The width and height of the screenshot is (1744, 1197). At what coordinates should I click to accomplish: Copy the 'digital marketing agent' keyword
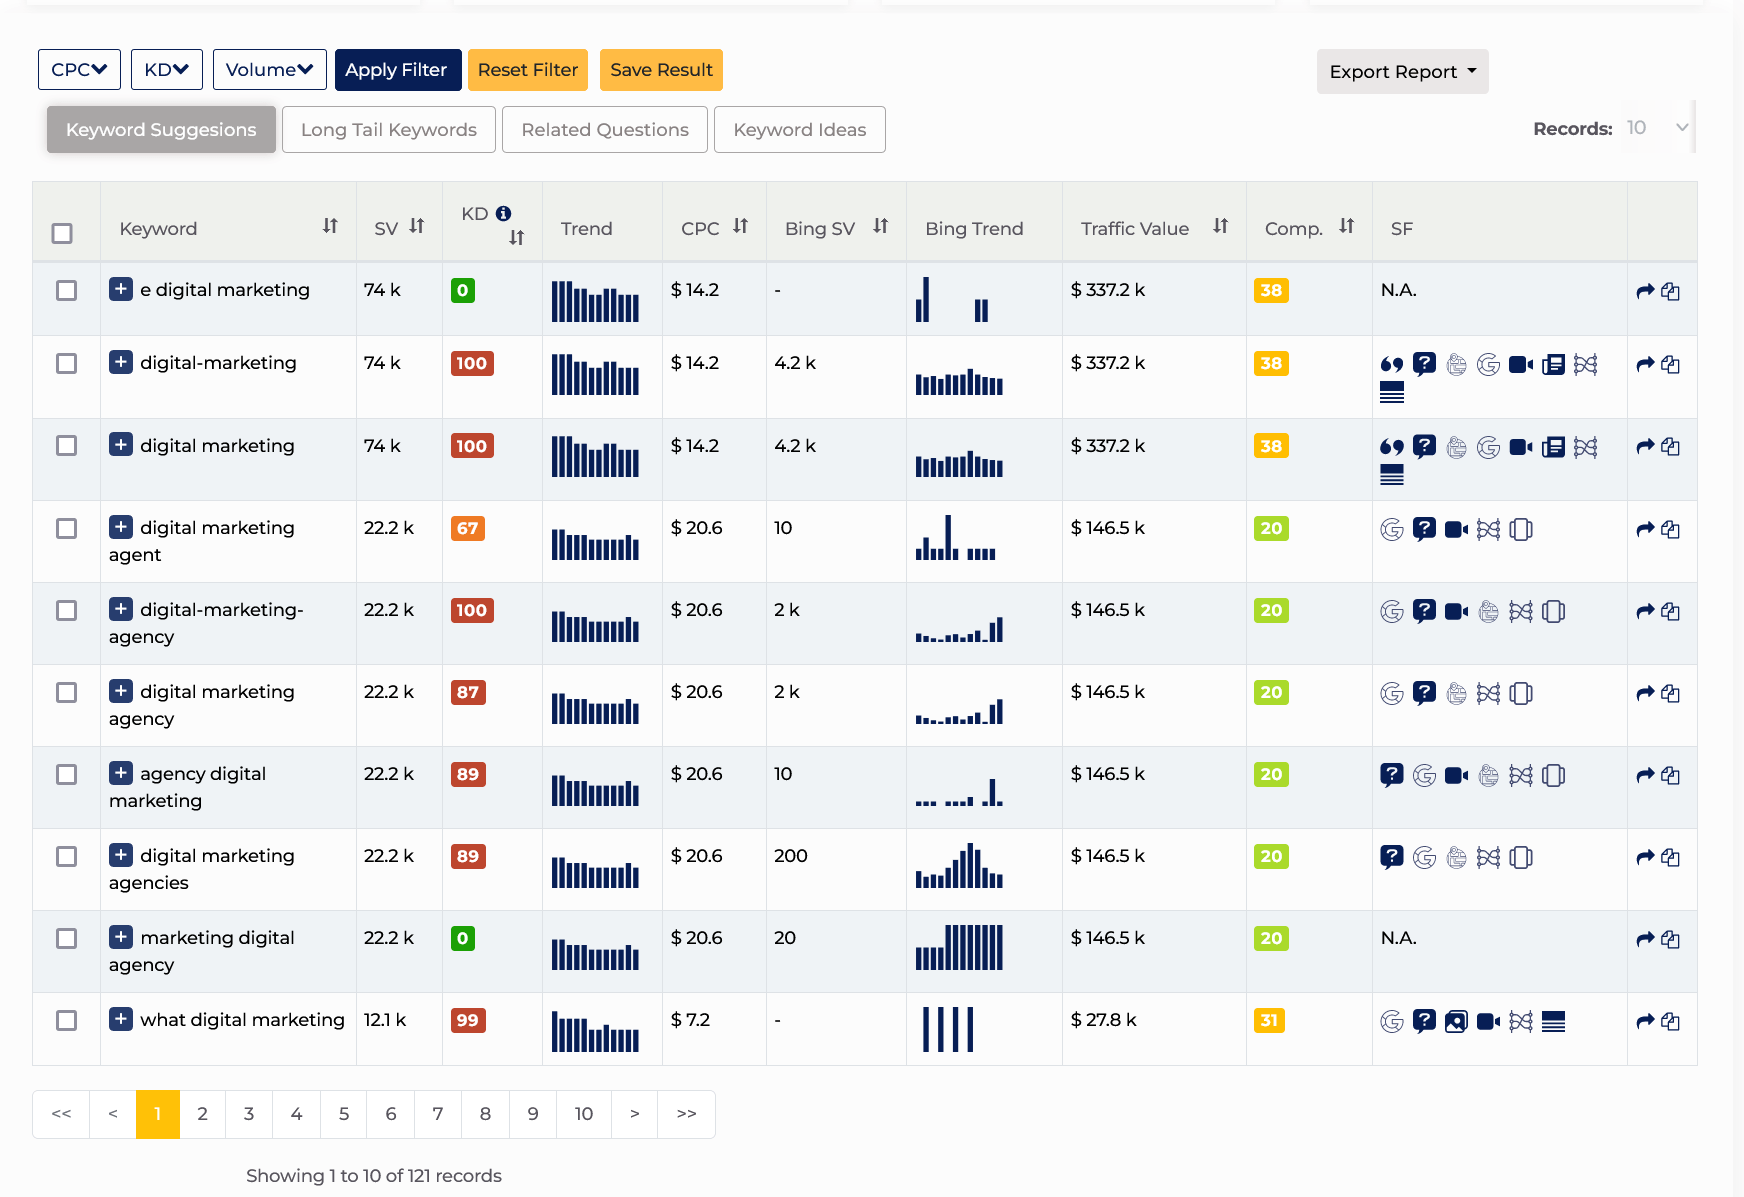tap(1670, 529)
